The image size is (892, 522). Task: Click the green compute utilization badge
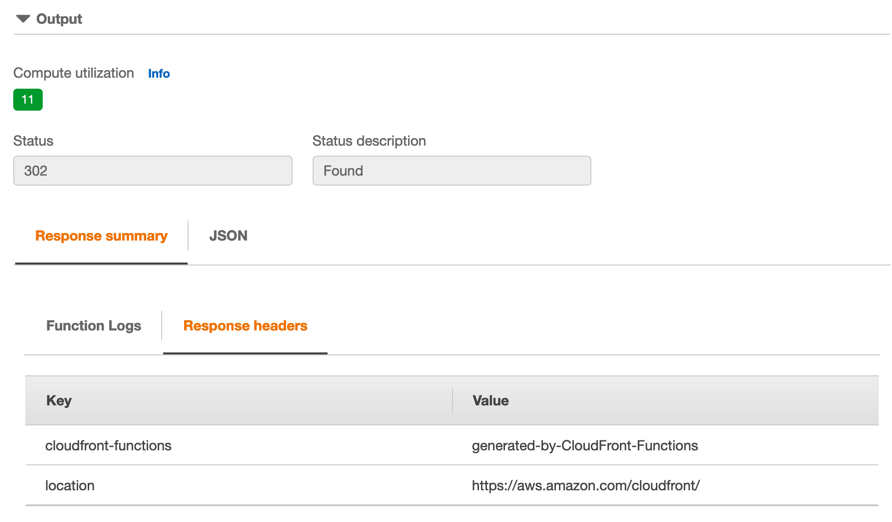(28, 100)
